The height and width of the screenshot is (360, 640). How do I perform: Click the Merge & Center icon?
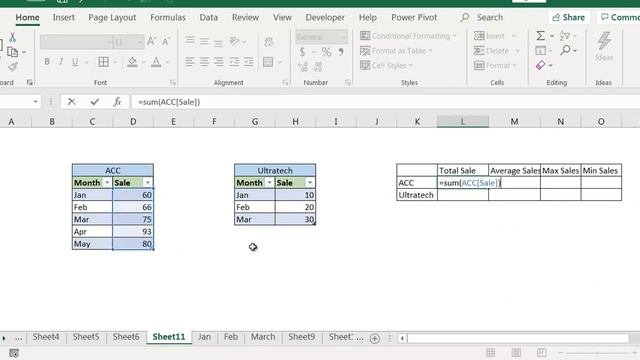[268, 62]
